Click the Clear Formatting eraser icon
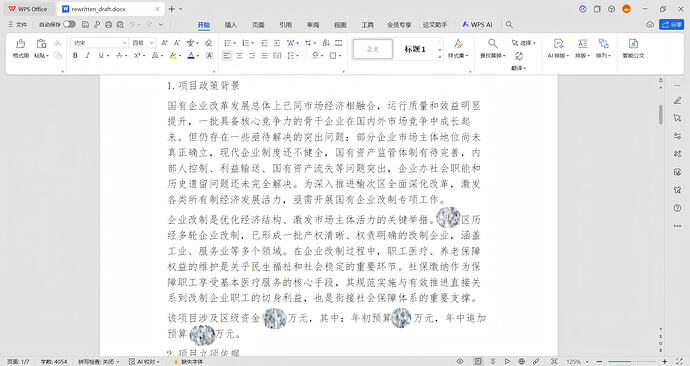 point(209,43)
